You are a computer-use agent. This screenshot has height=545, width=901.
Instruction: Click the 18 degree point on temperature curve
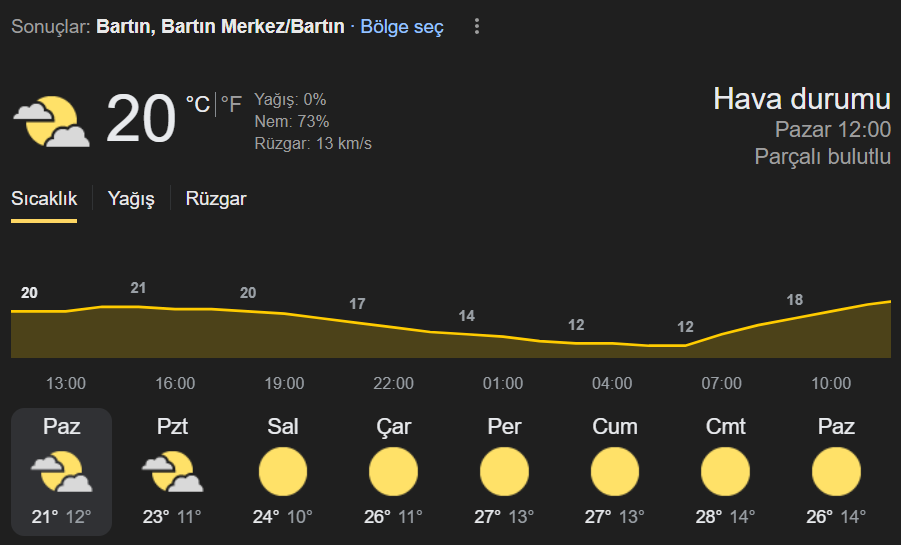point(795,300)
